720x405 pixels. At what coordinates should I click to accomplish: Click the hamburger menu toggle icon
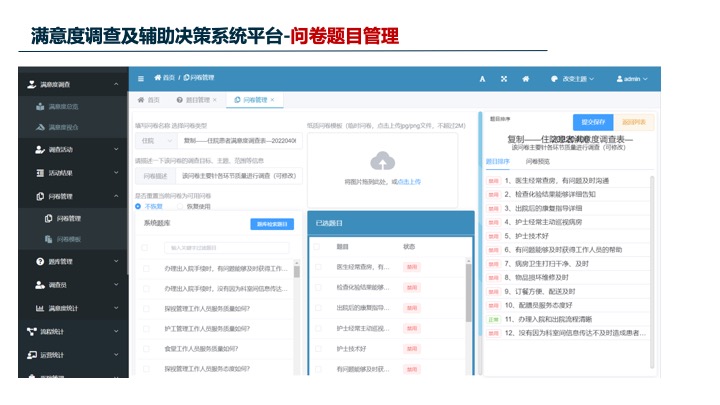pos(141,78)
